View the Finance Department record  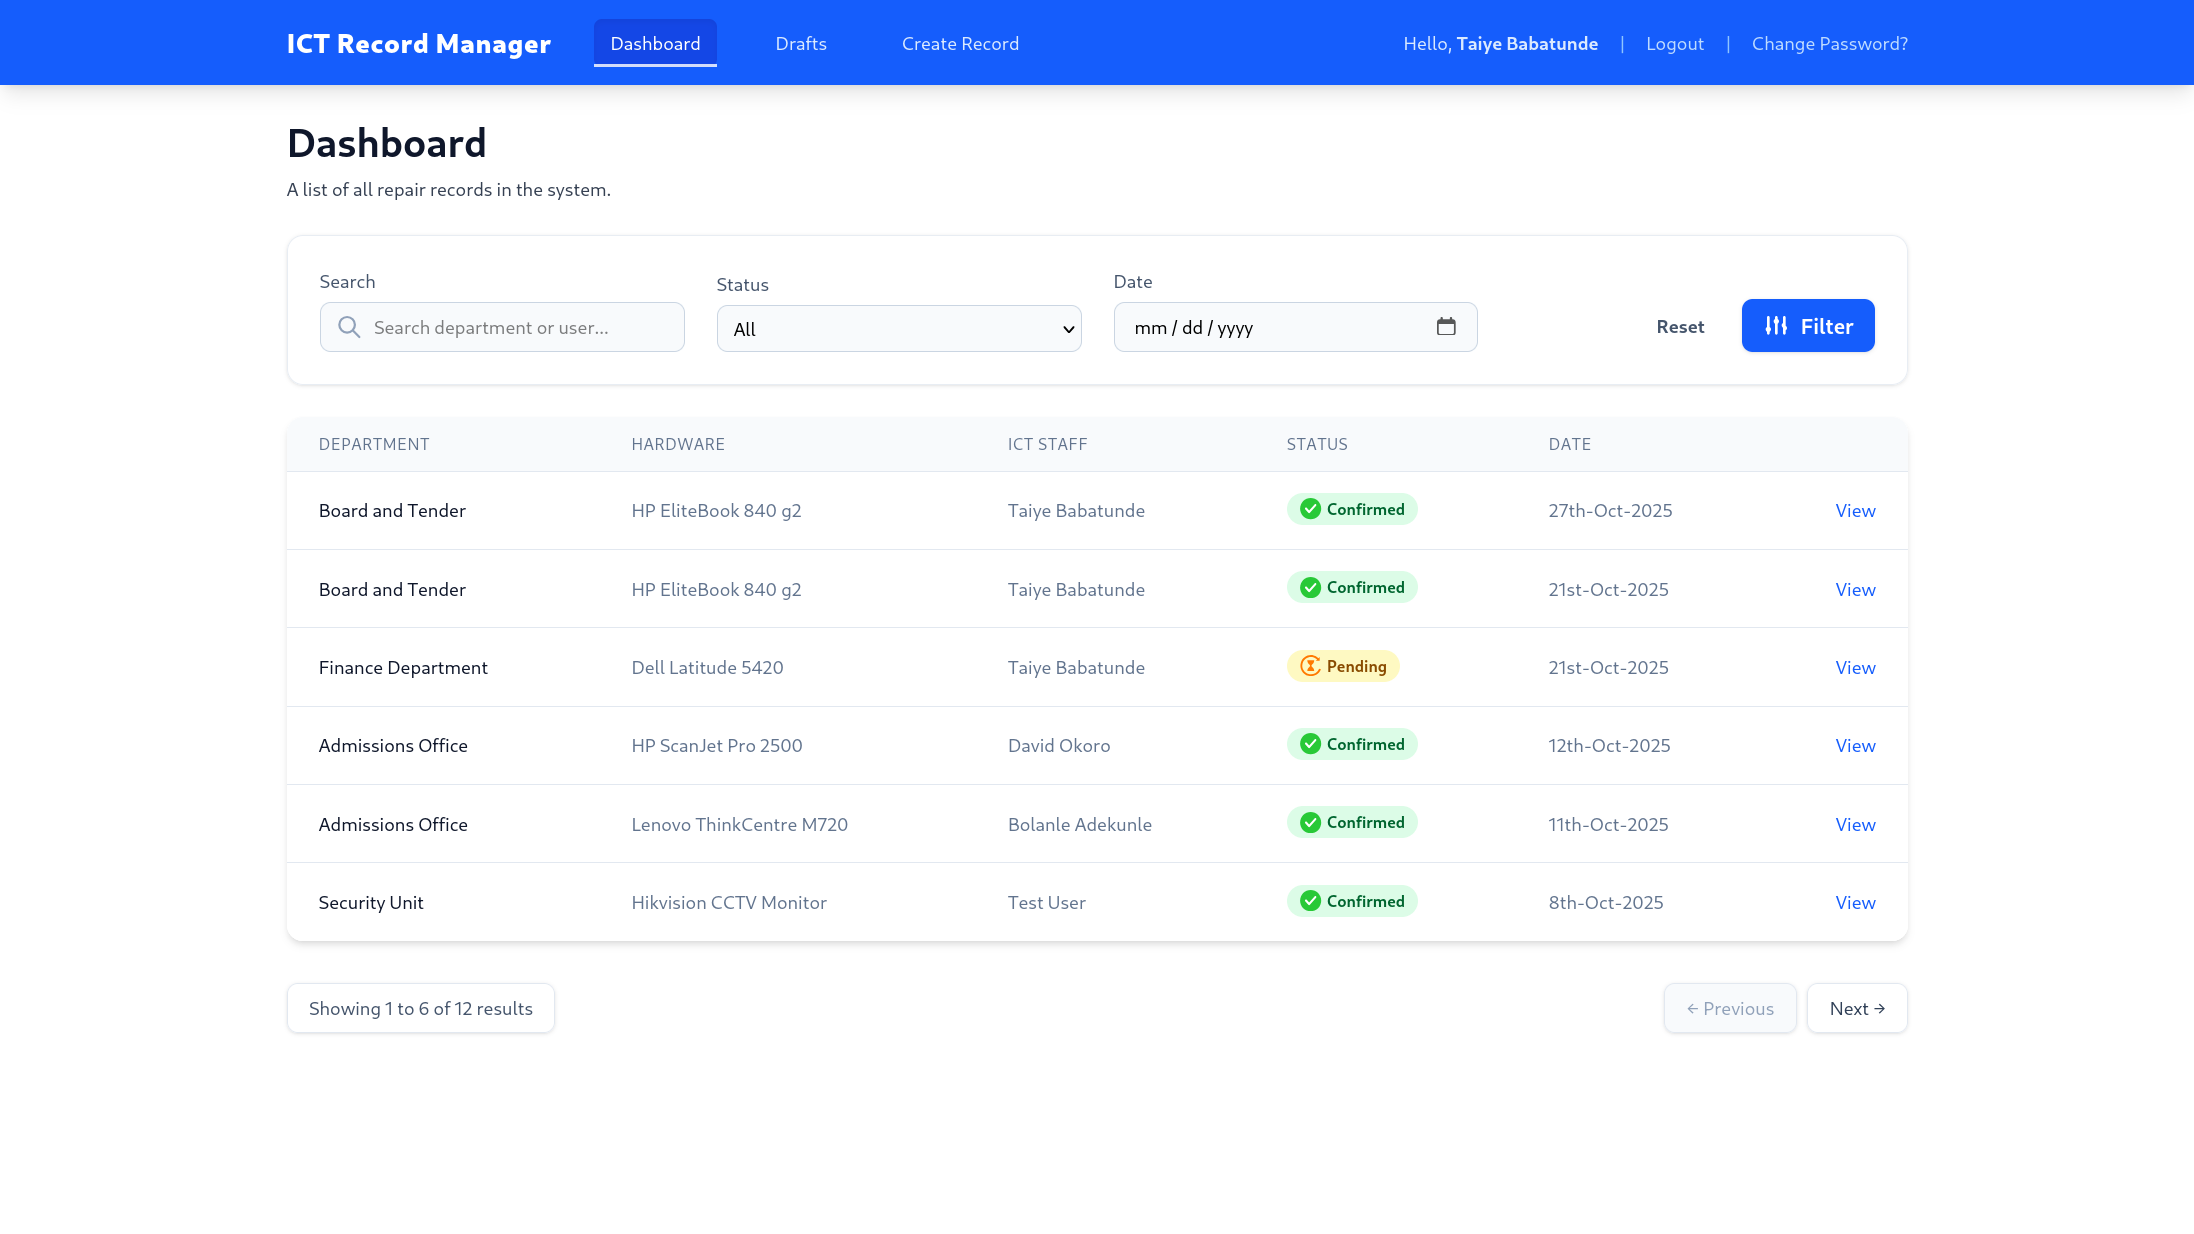(x=1855, y=667)
